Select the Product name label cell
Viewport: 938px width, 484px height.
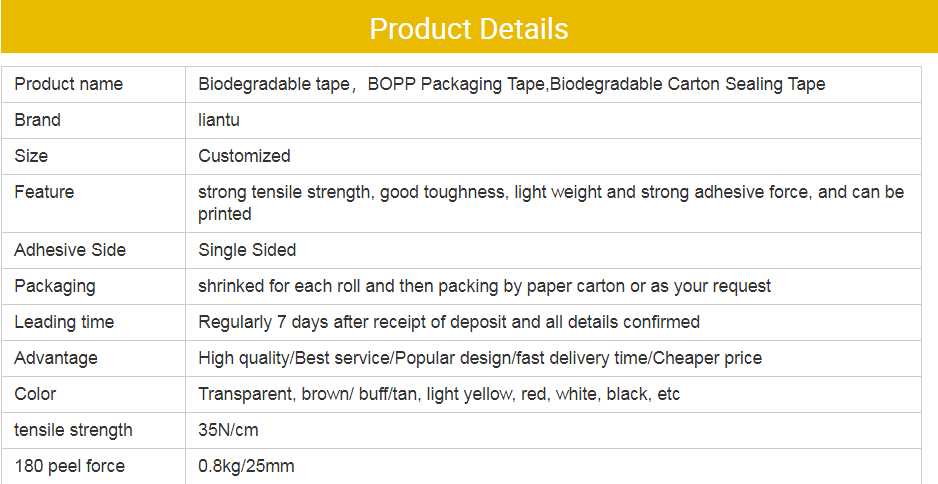point(68,84)
